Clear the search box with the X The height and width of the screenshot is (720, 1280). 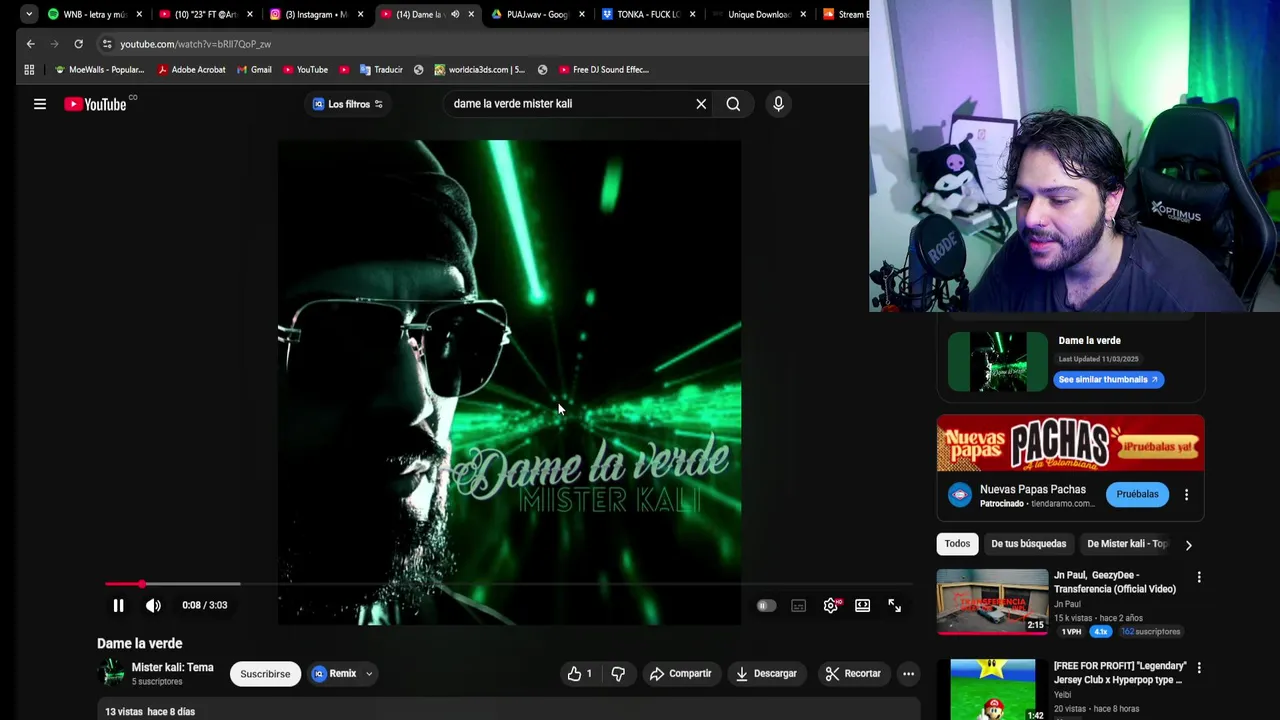click(701, 104)
